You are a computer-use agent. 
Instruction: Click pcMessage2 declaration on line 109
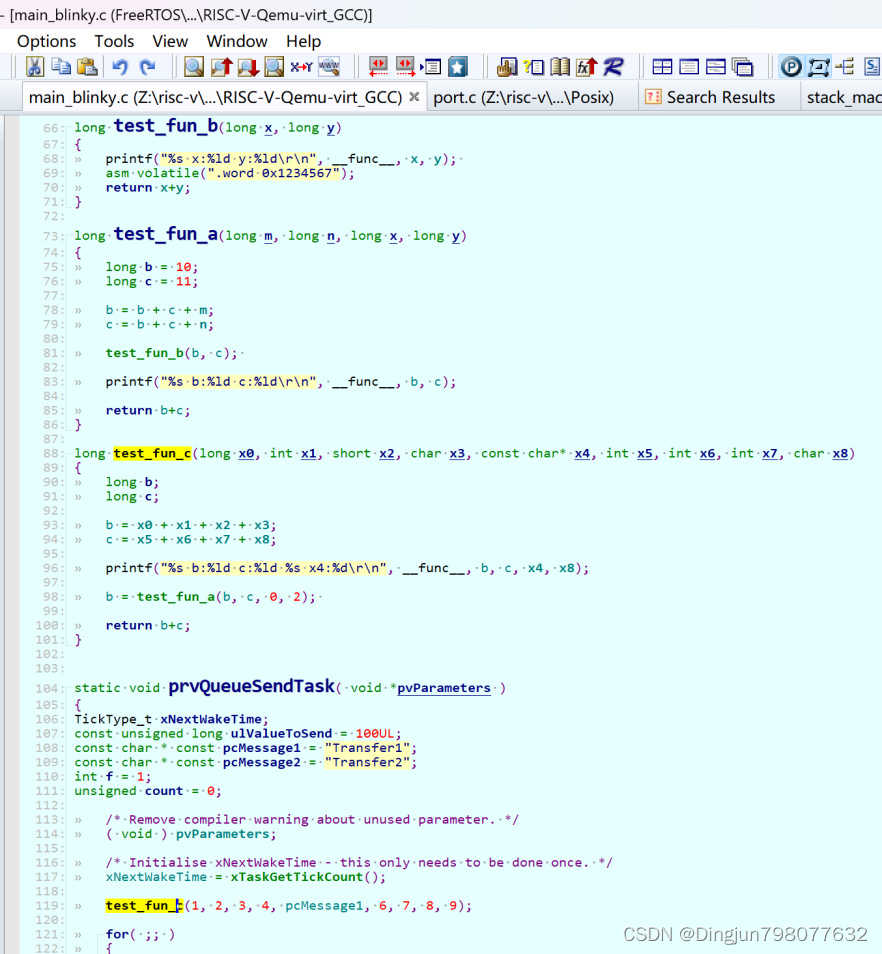click(x=262, y=762)
